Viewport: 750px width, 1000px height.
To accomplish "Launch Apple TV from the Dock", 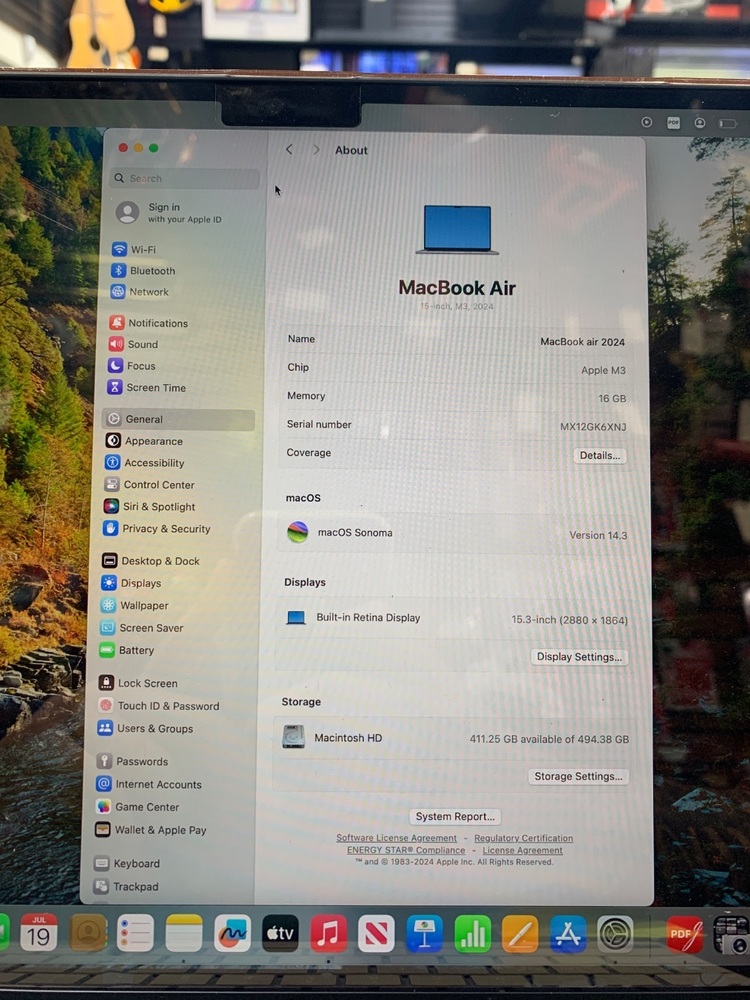I will (280, 933).
